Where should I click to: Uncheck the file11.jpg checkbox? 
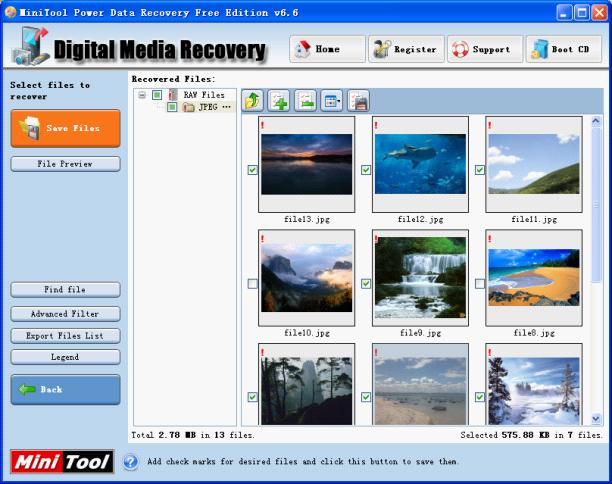480,170
